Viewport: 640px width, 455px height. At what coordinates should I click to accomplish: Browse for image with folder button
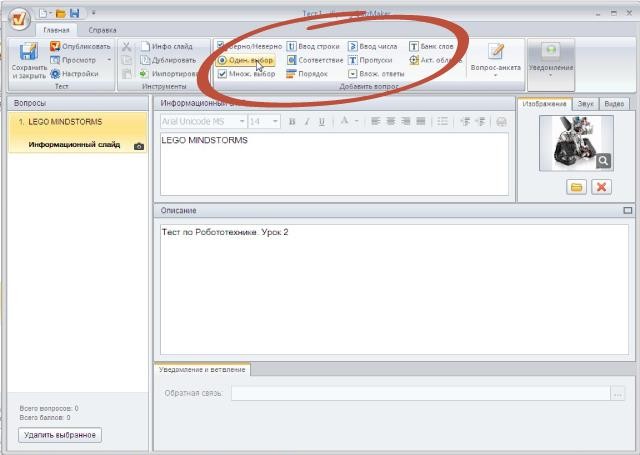[576, 187]
